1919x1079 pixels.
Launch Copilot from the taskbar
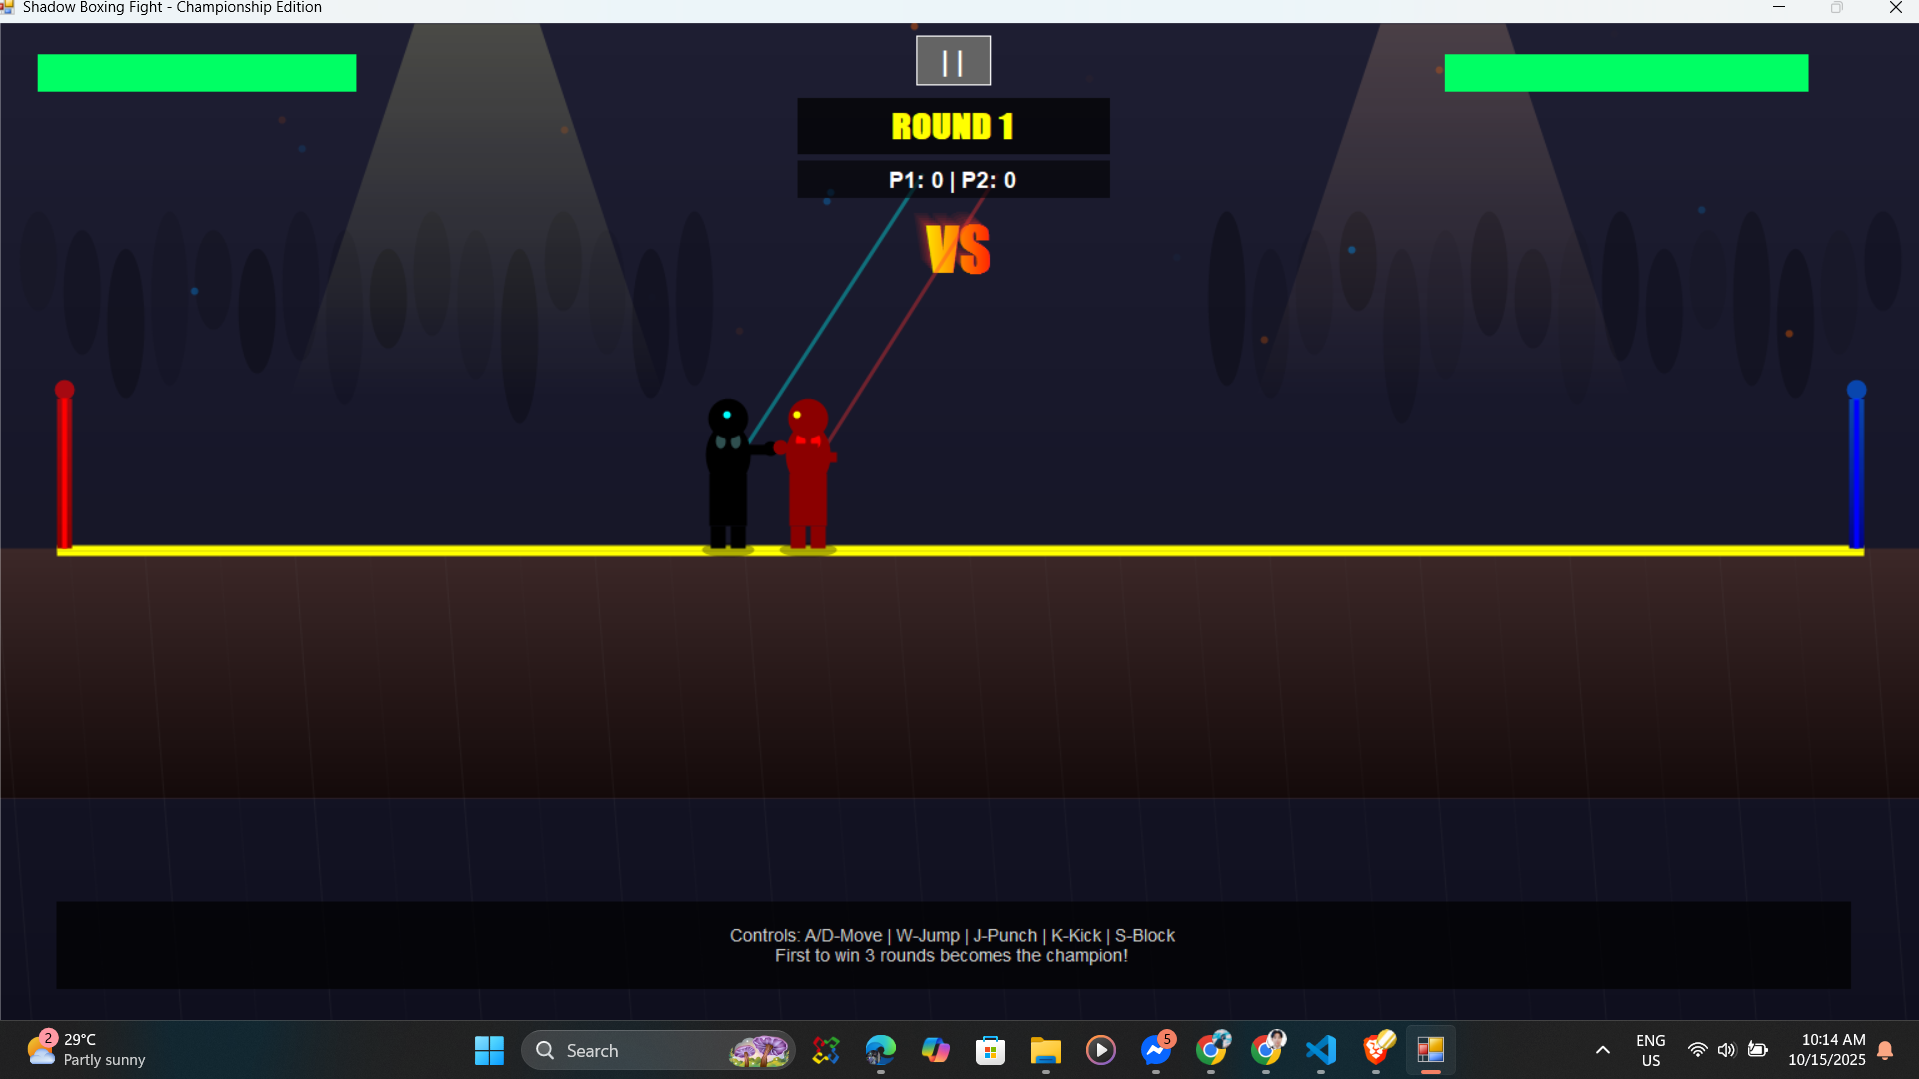click(x=934, y=1050)
